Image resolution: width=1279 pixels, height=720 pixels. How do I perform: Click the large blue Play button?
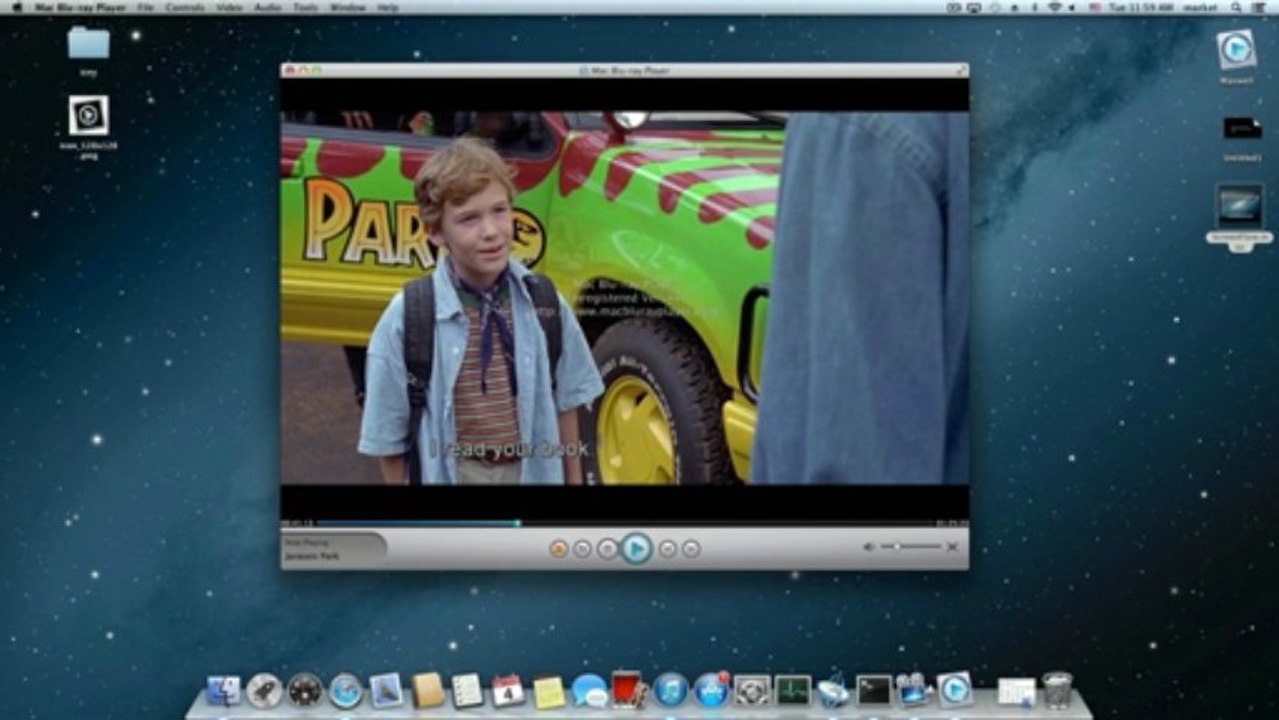[636, 548]
